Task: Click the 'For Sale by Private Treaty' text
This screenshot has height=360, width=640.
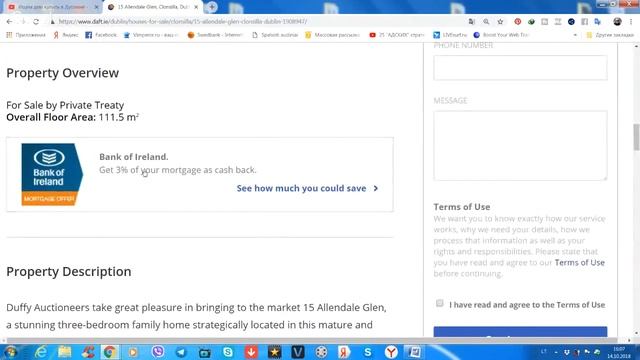Action: tap(65, 105)
